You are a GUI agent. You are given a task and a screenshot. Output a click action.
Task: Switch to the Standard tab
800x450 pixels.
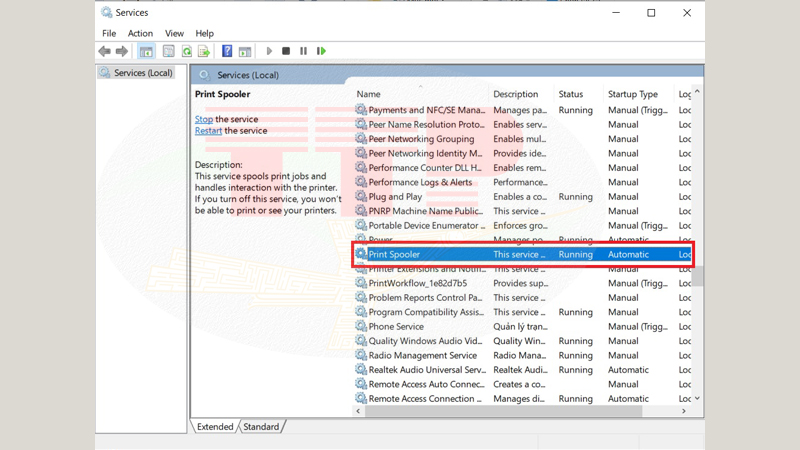tap(261, 427)
